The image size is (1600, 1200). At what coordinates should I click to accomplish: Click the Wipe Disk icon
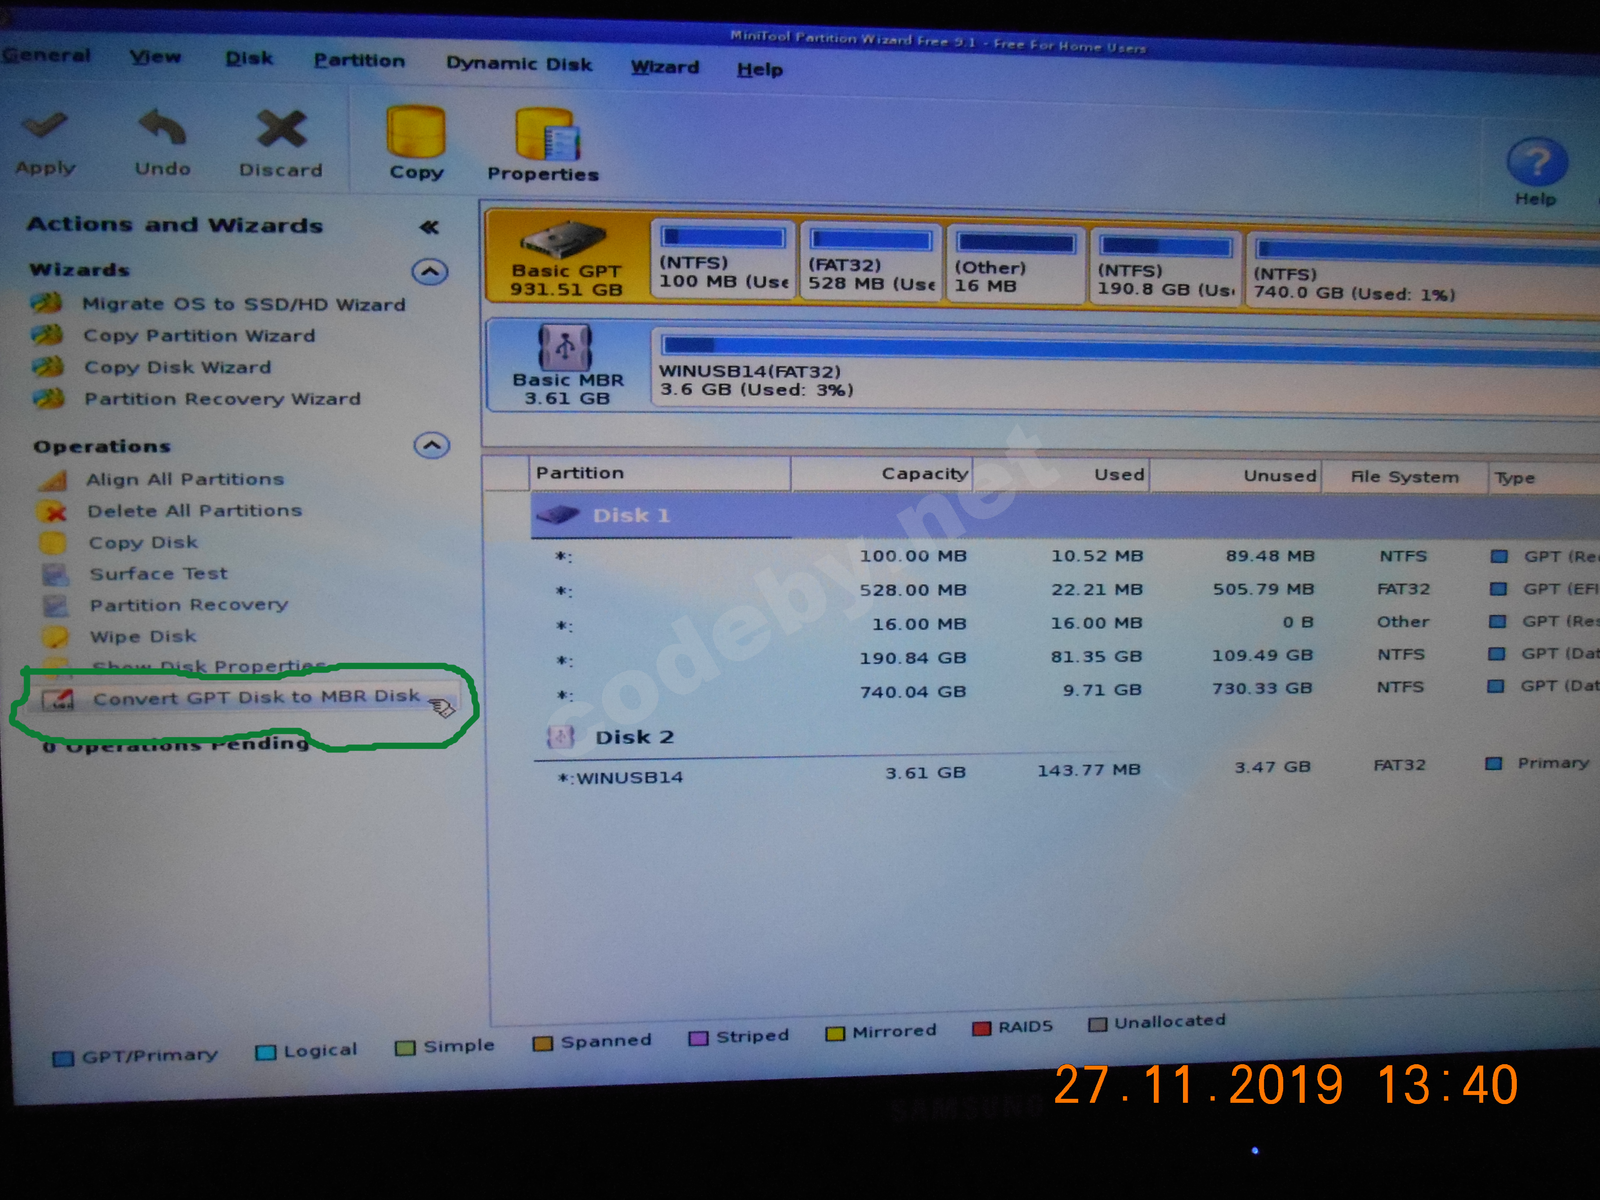(56, 637)
